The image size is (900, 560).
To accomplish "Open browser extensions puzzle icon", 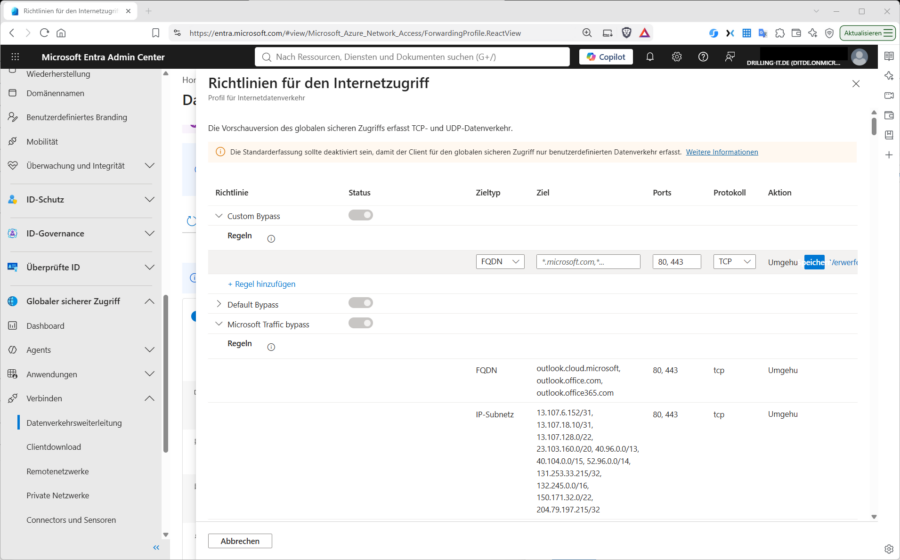I will 779,33.
